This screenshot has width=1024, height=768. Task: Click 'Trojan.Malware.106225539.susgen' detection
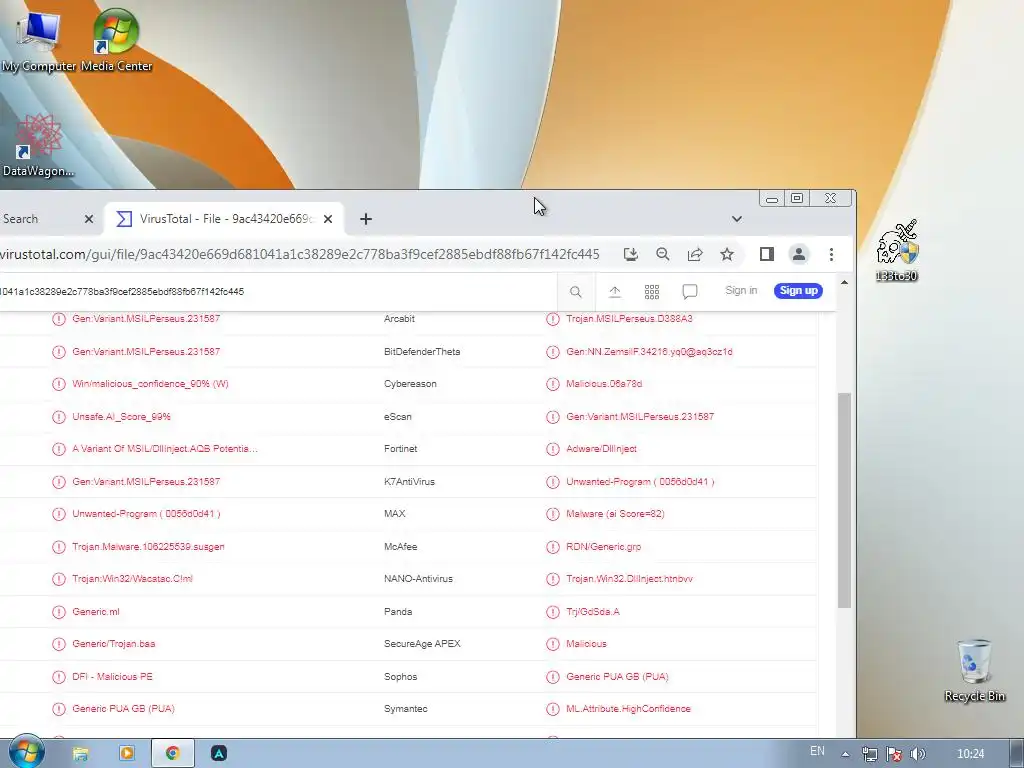pyautogui.click(x=148, y=546)
